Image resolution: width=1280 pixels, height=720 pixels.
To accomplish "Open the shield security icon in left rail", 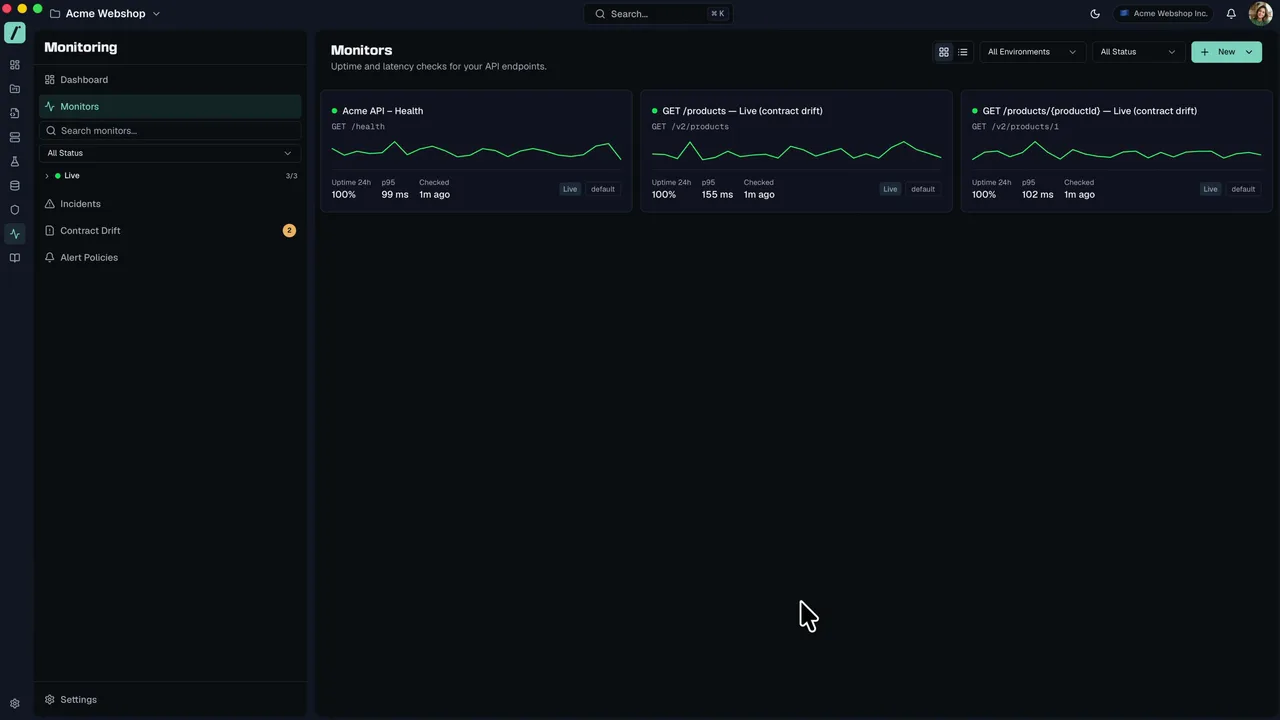I will pyautogui.click(x=15, y=210).
